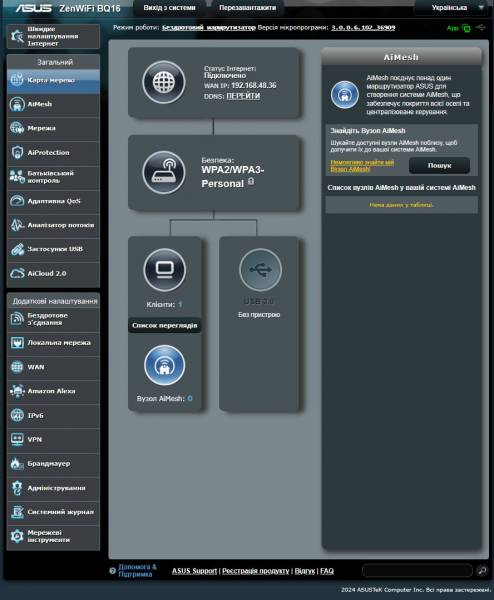Click the Бездротове з'єднання wireless icon
This screenshot has width=494, height=600.
(17, 319)
